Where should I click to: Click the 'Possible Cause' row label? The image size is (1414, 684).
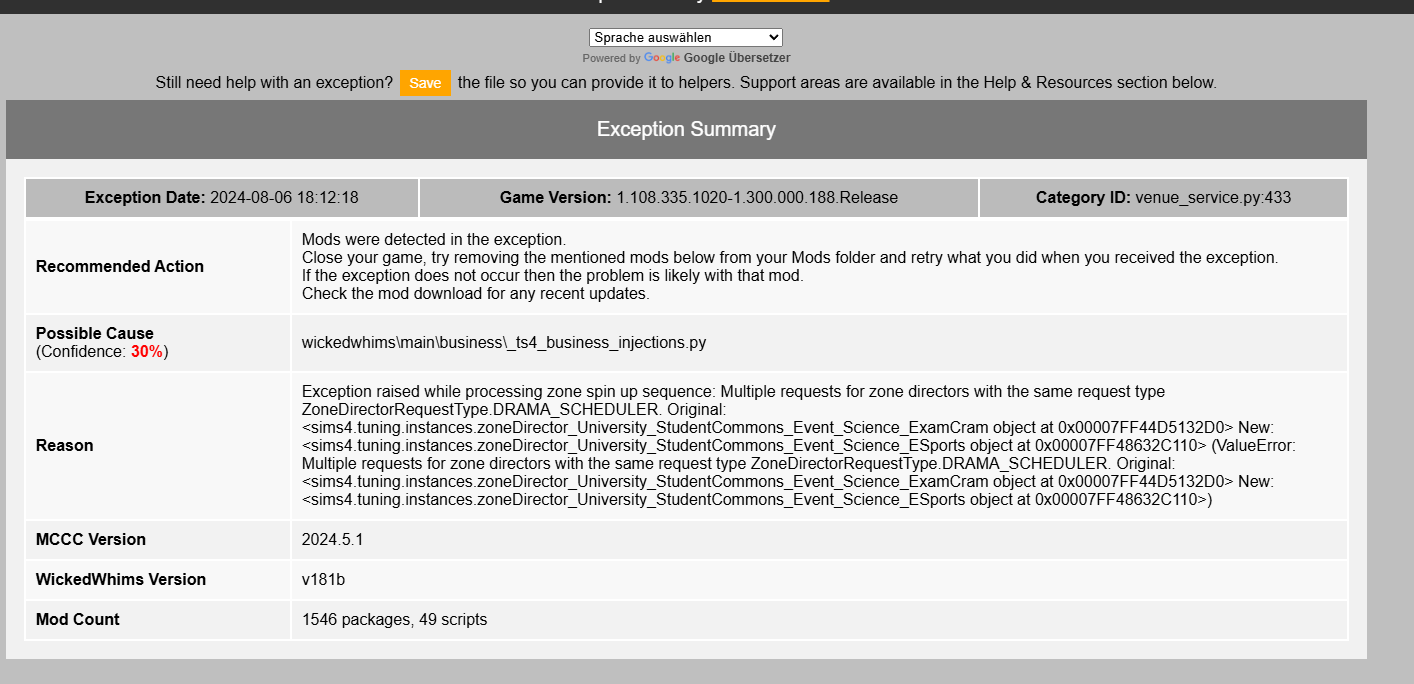click(x=95, y=333)
